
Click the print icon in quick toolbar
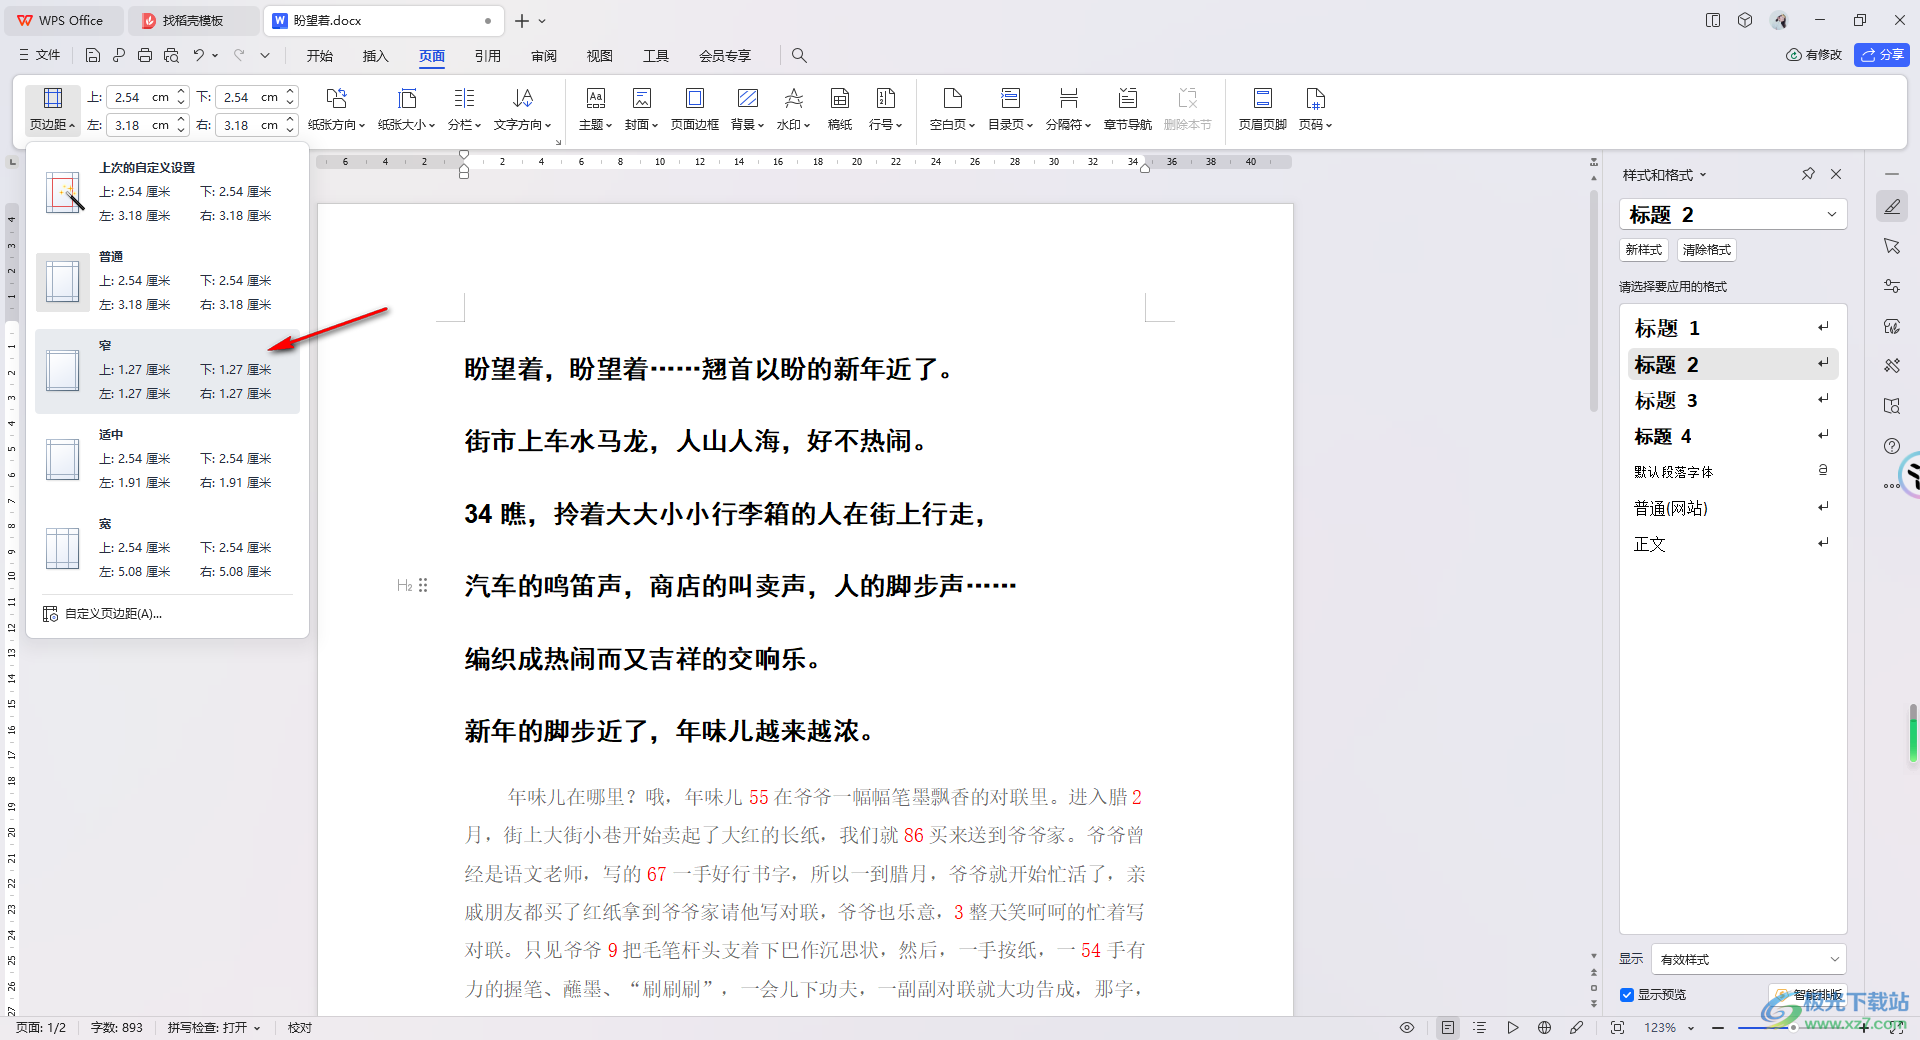pos(145,56)
